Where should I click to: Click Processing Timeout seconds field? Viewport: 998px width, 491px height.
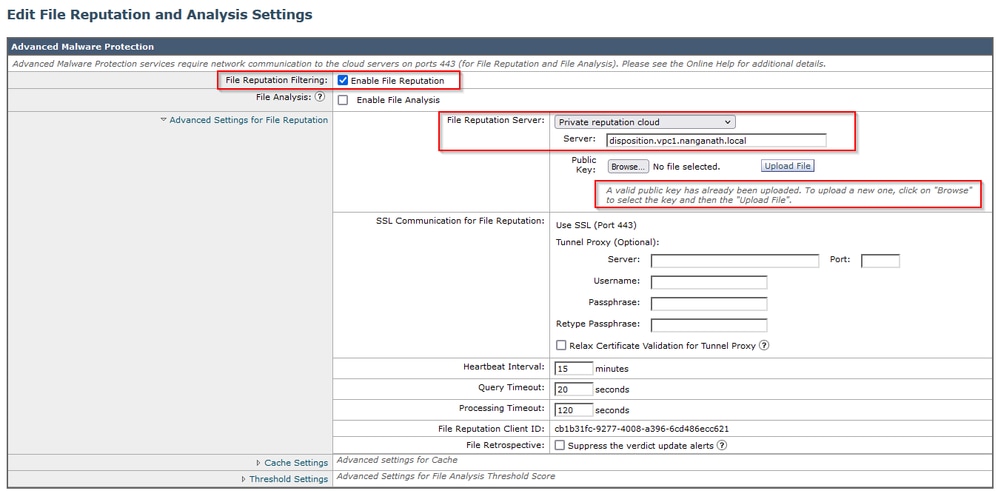click(x=573, y=409)
